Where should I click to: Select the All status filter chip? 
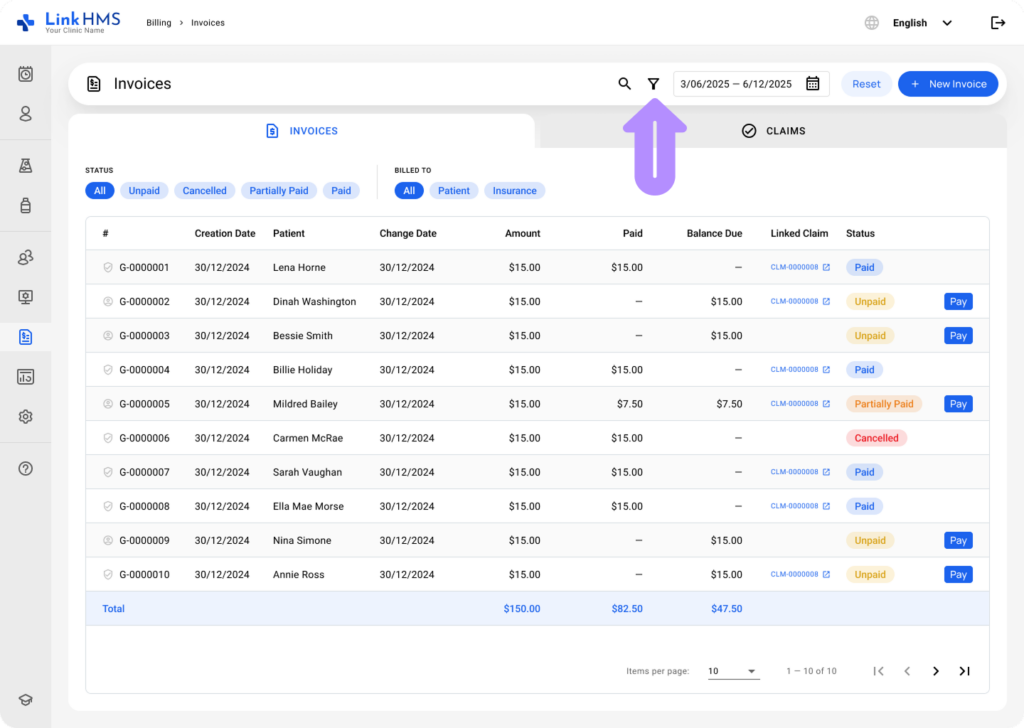[x=100, y=191]
